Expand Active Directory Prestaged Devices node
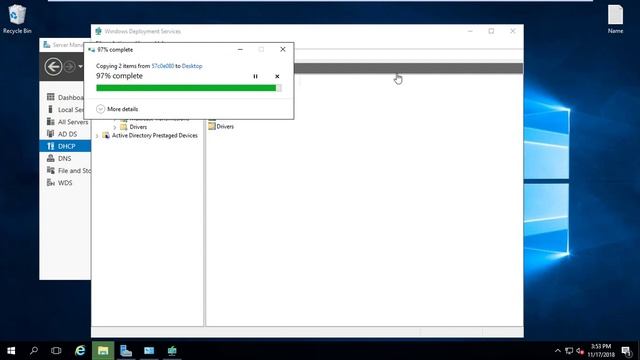640x360 pixels. [97, 136]
